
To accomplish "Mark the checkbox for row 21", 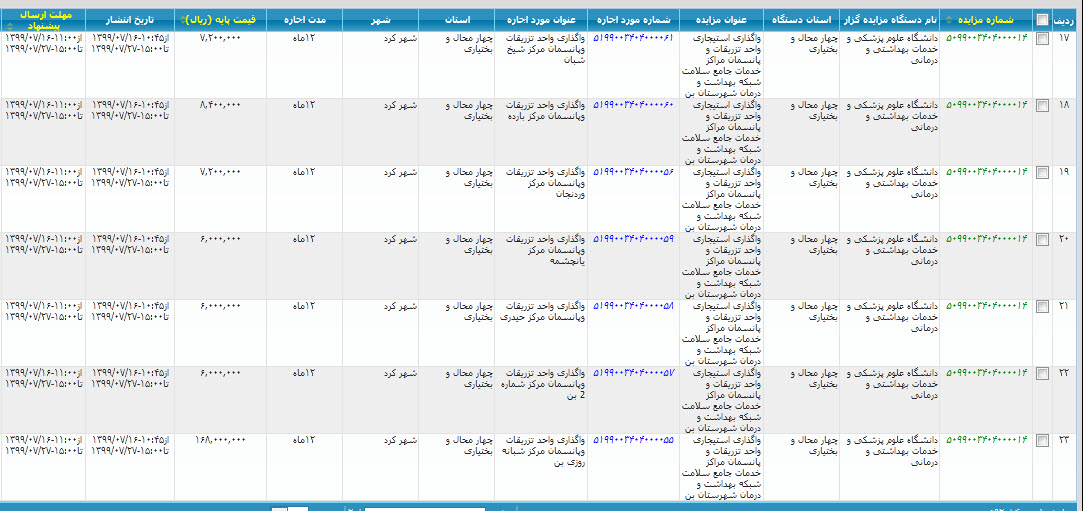I will [1043, 306].
